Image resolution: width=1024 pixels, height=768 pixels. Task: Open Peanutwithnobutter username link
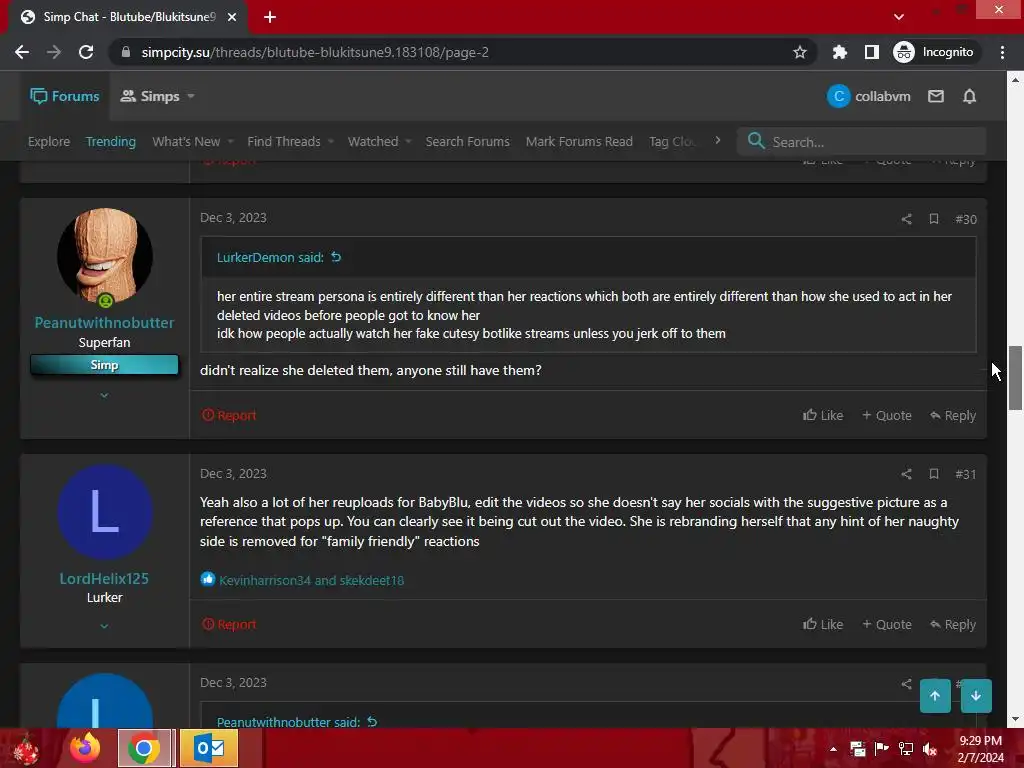click(x=104, y=323)
